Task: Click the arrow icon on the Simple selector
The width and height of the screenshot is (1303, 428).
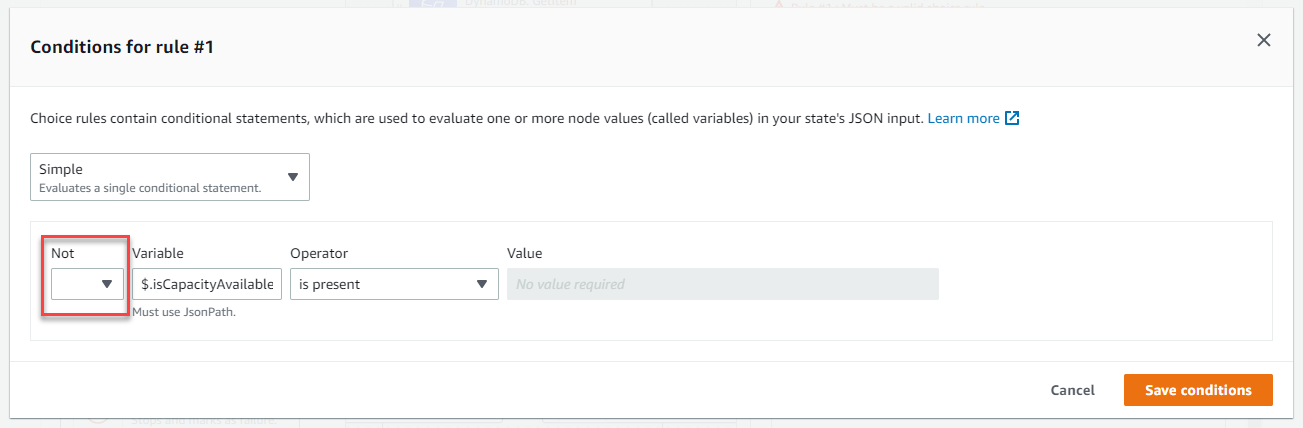Action: pyautogui.click(x=293, y=177)
